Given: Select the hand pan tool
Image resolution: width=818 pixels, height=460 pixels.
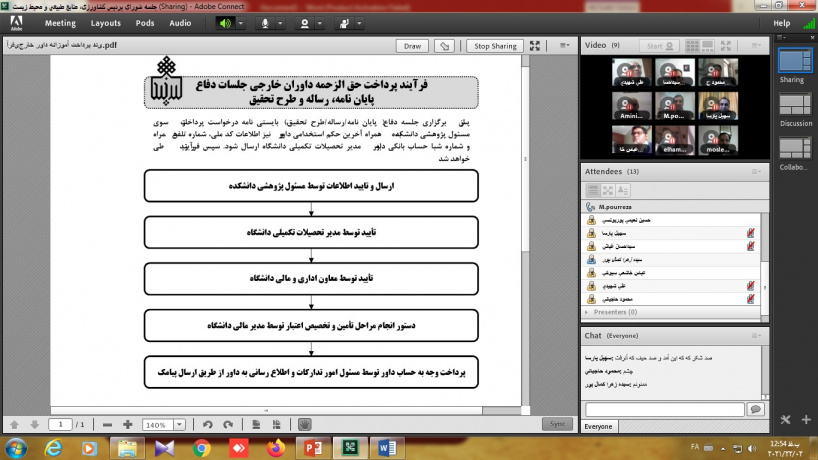Looking at the screenshot, I should tap(304, 424).
